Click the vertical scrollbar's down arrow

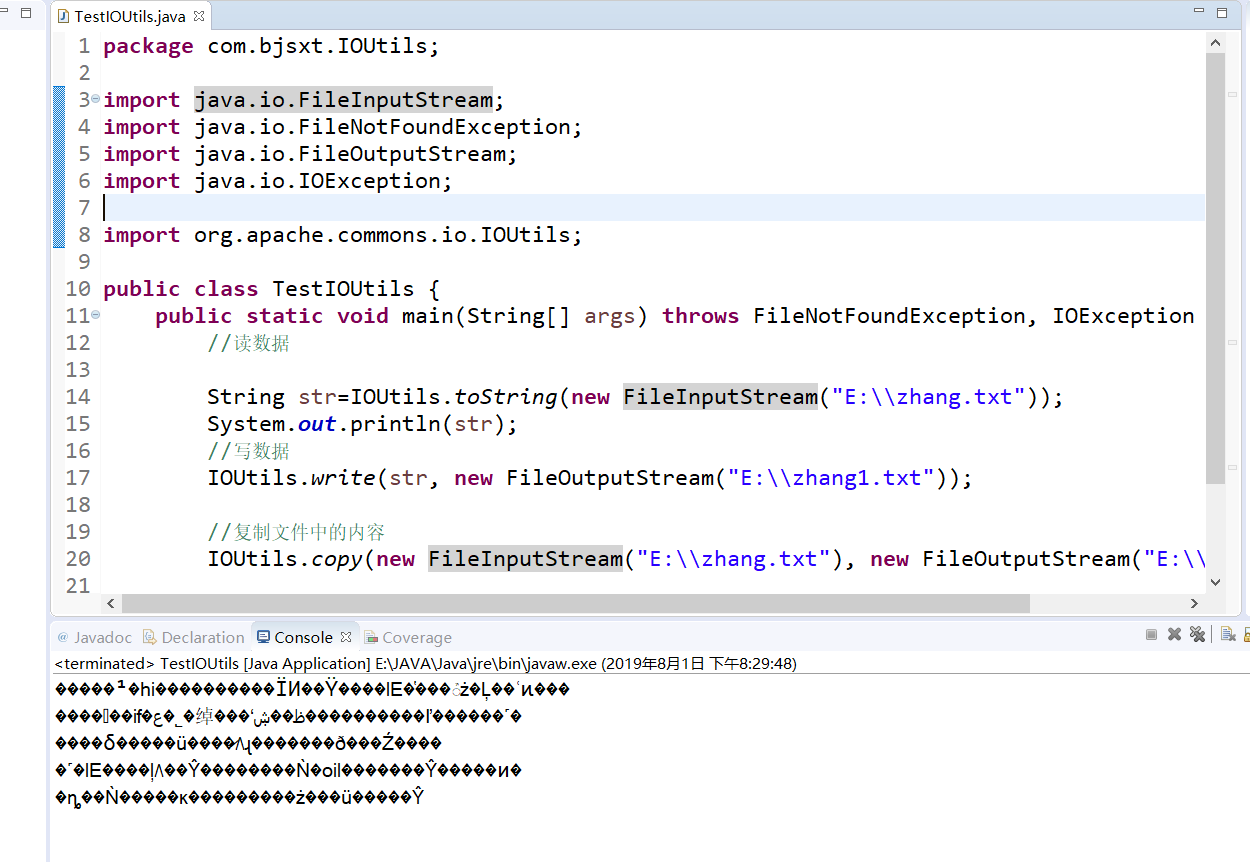(1215, 582)
